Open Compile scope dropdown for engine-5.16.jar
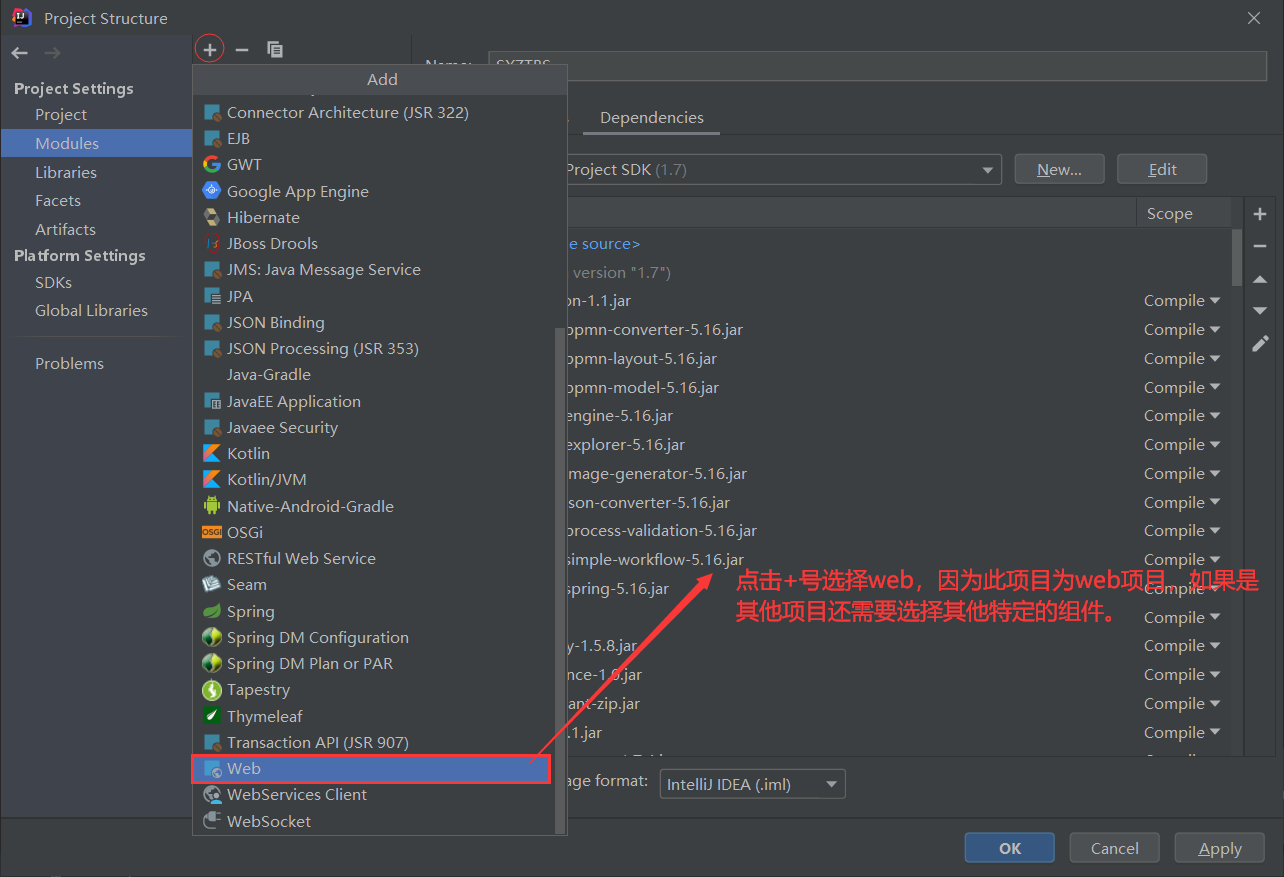 coord(1182,415)
